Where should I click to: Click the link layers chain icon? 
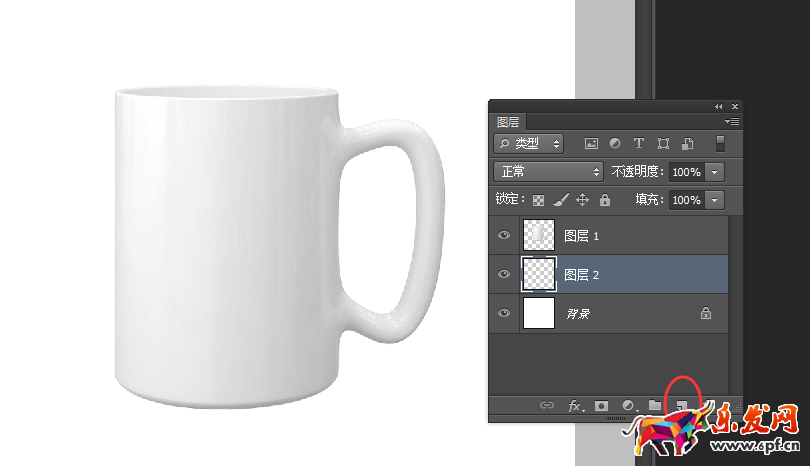pyautogui.click(x=546, y=405)
